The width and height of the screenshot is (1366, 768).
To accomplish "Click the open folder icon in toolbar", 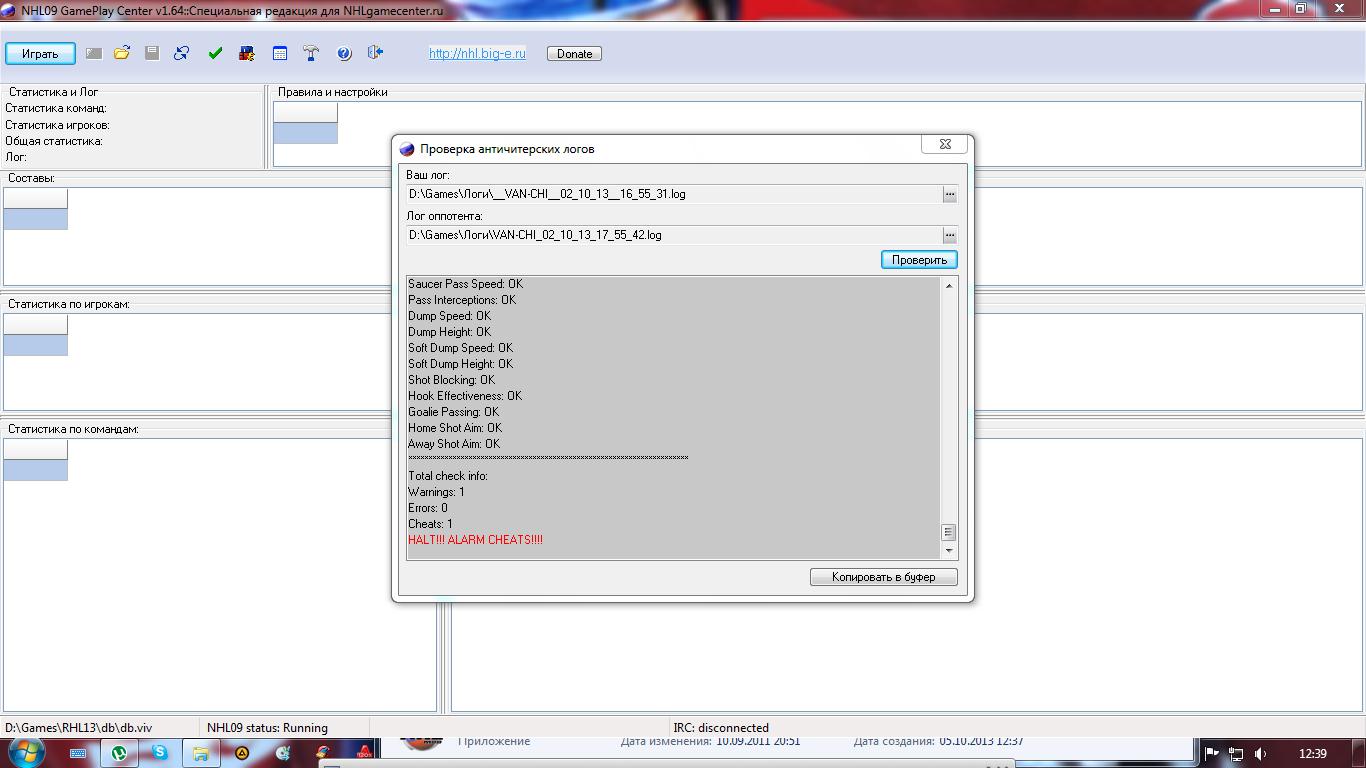I will tap(122, 53).
